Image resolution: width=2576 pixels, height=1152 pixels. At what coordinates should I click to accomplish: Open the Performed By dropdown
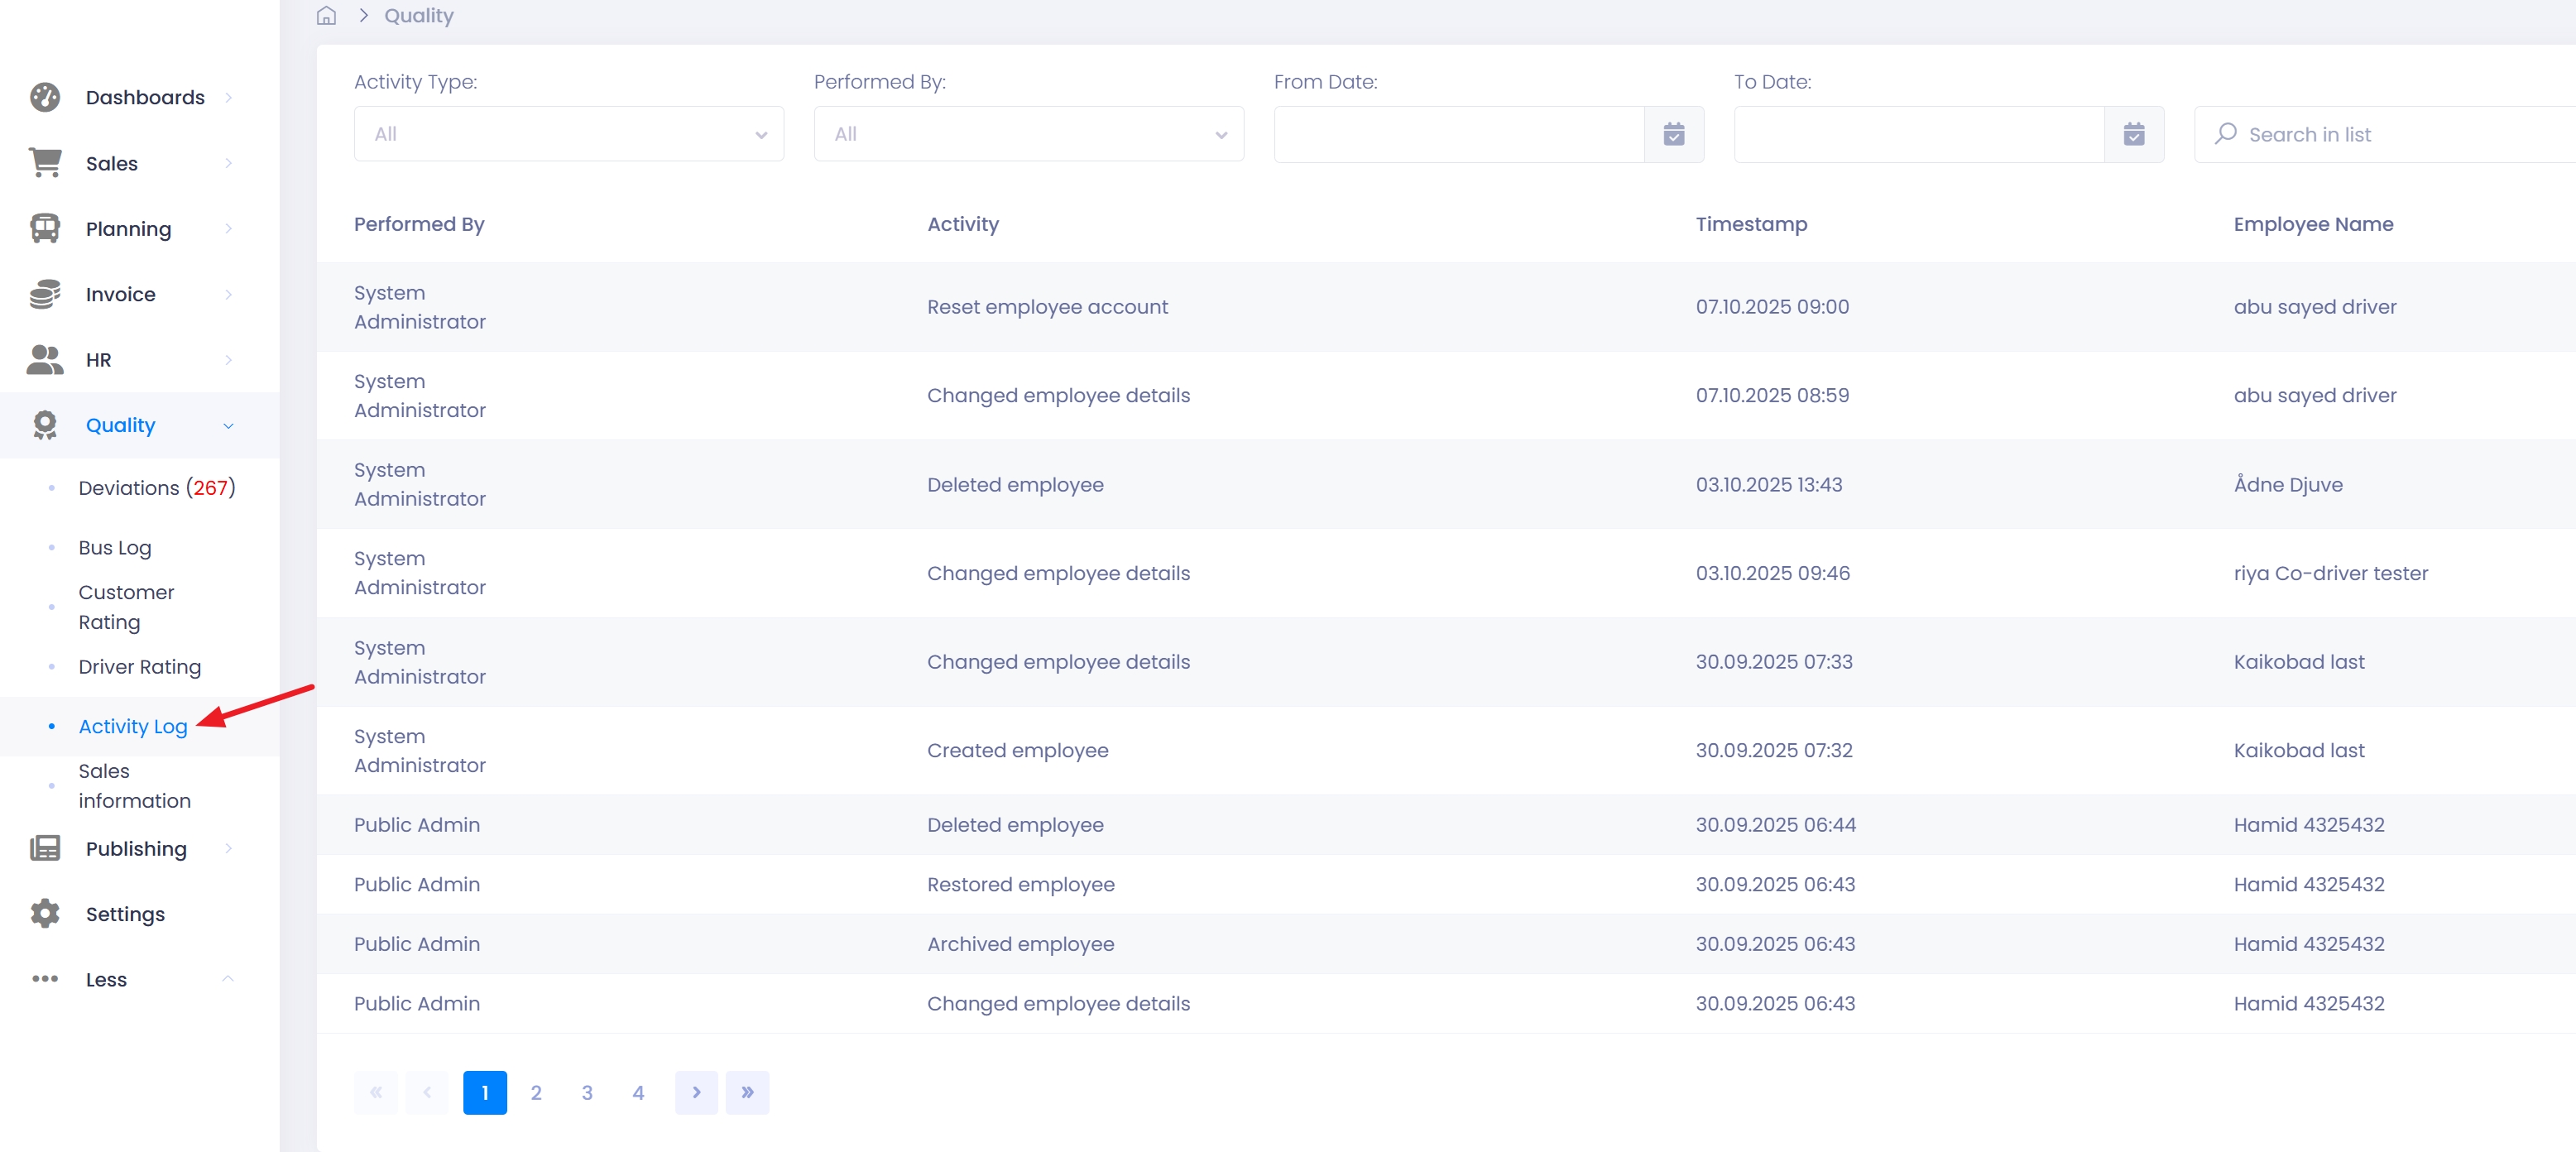(1028, 134)
